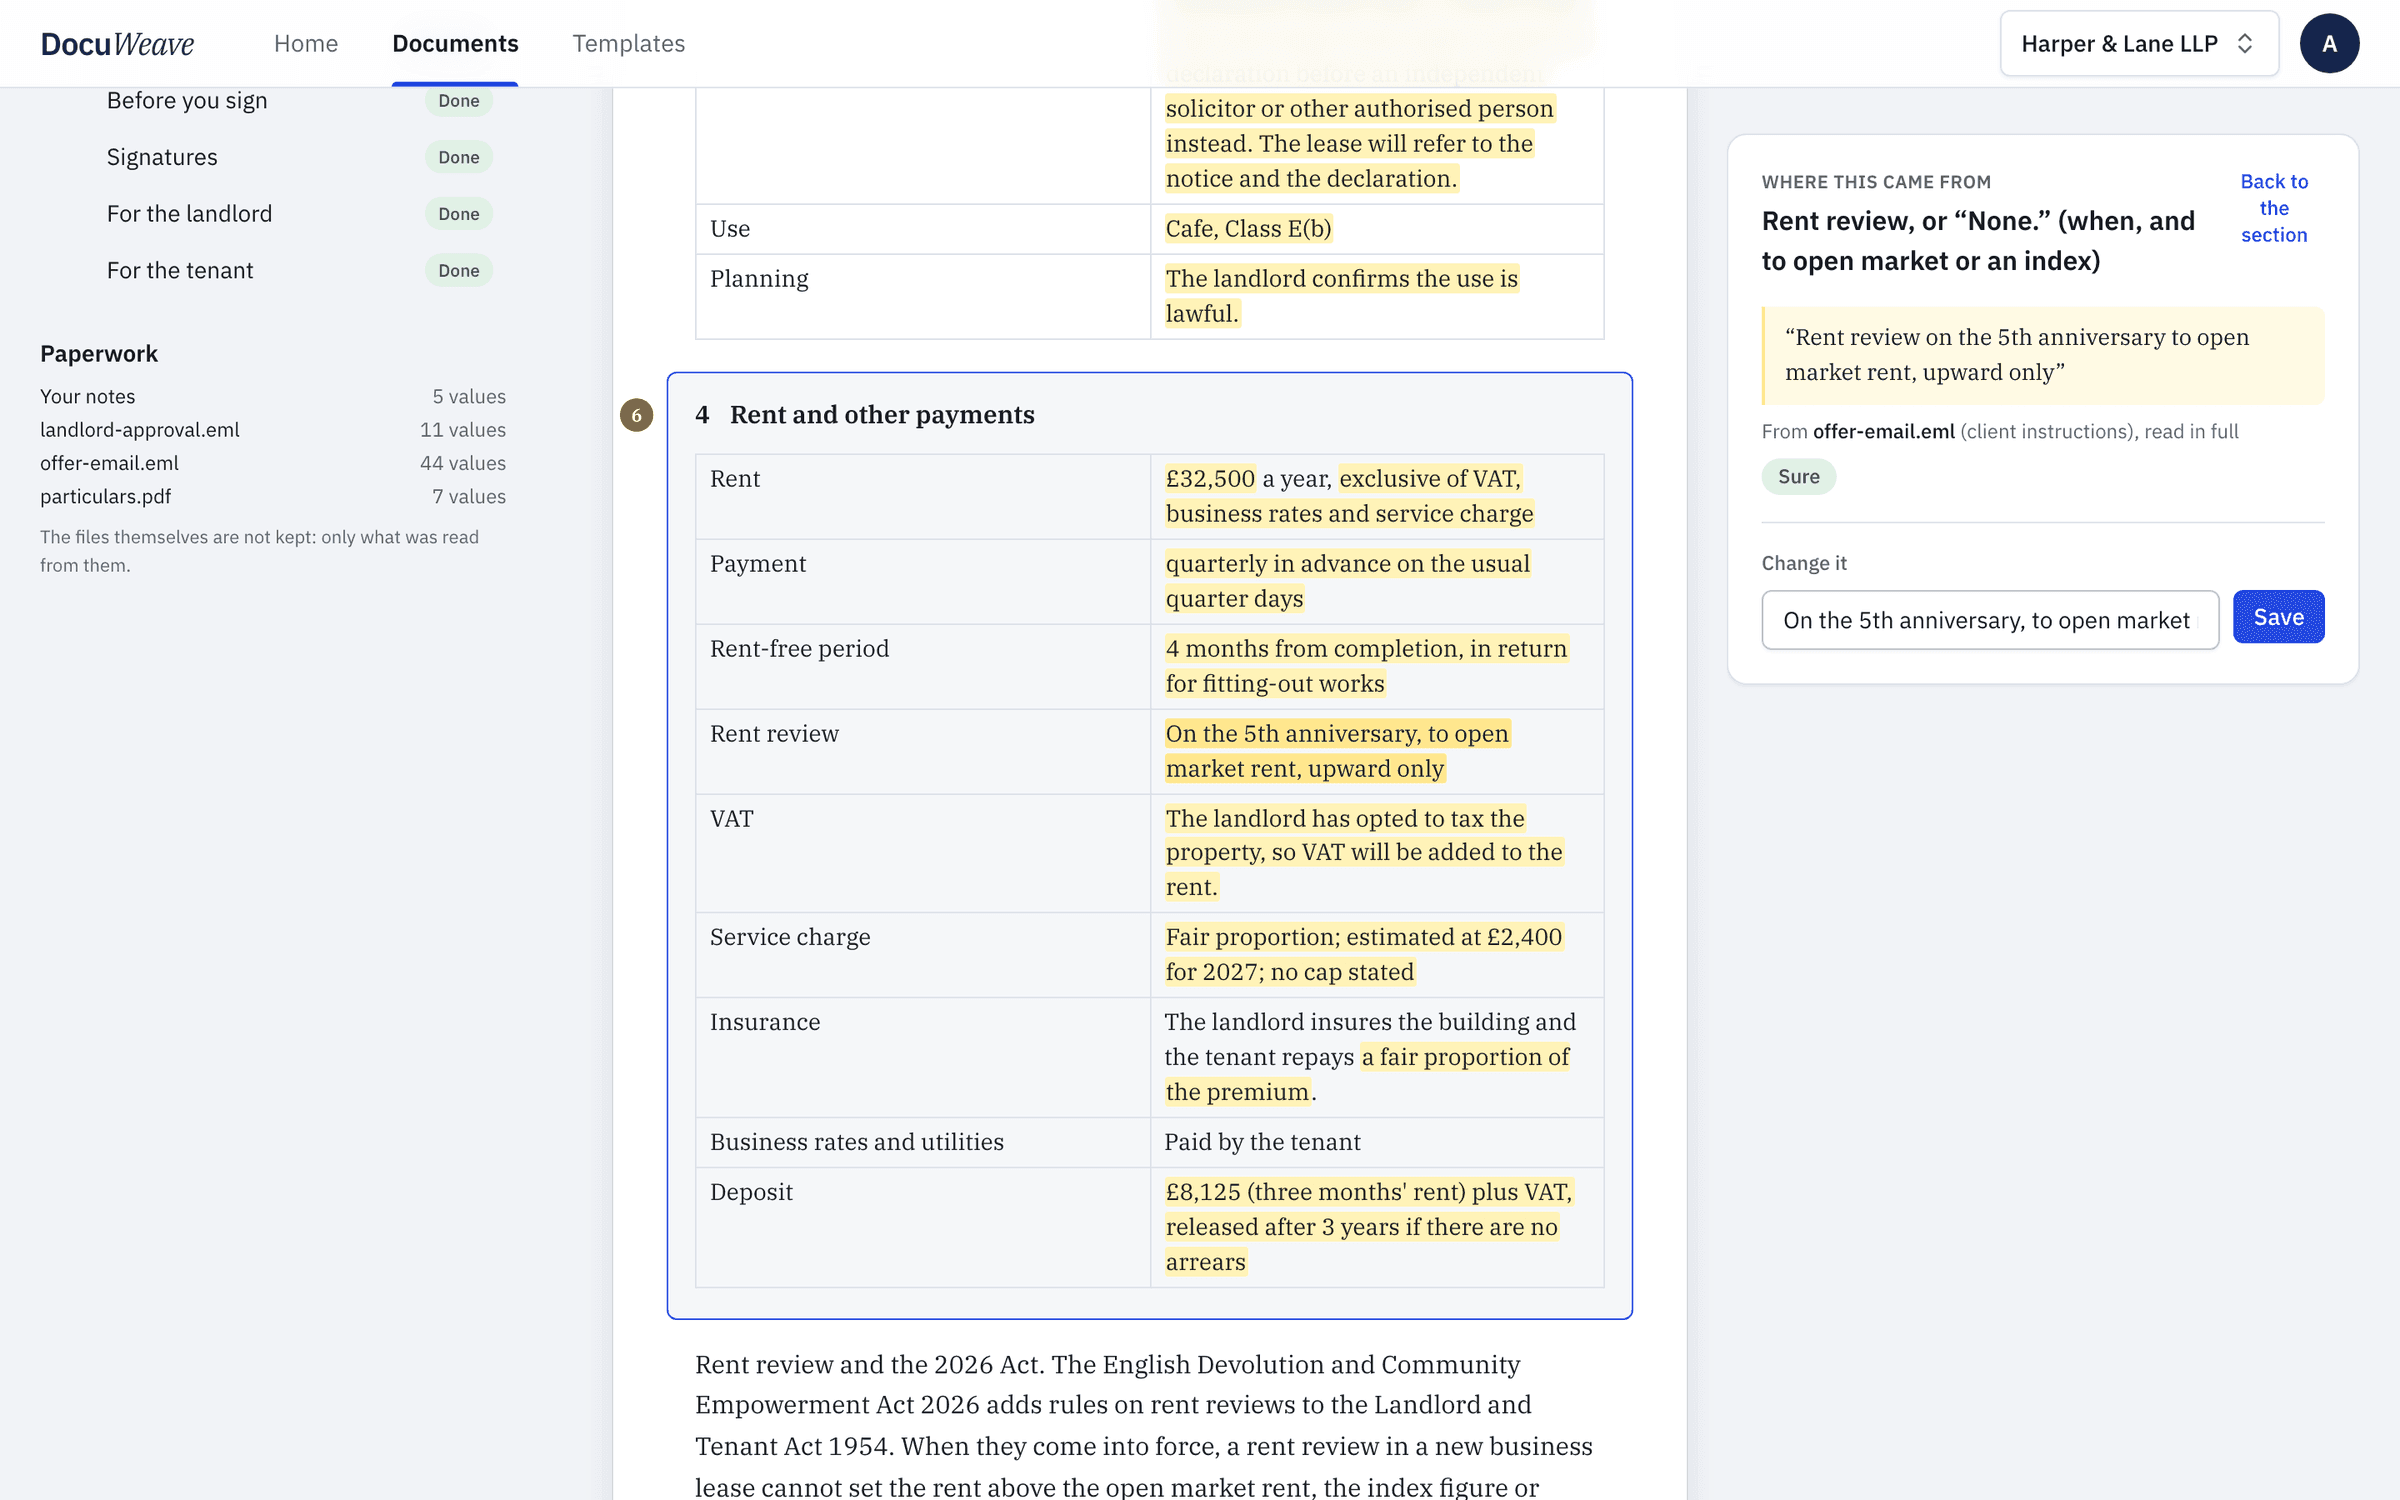Click highlighted 'quarterly in advance' payment text
The width and height of the screenshot is (2400, 1500).
point(1347,581)
